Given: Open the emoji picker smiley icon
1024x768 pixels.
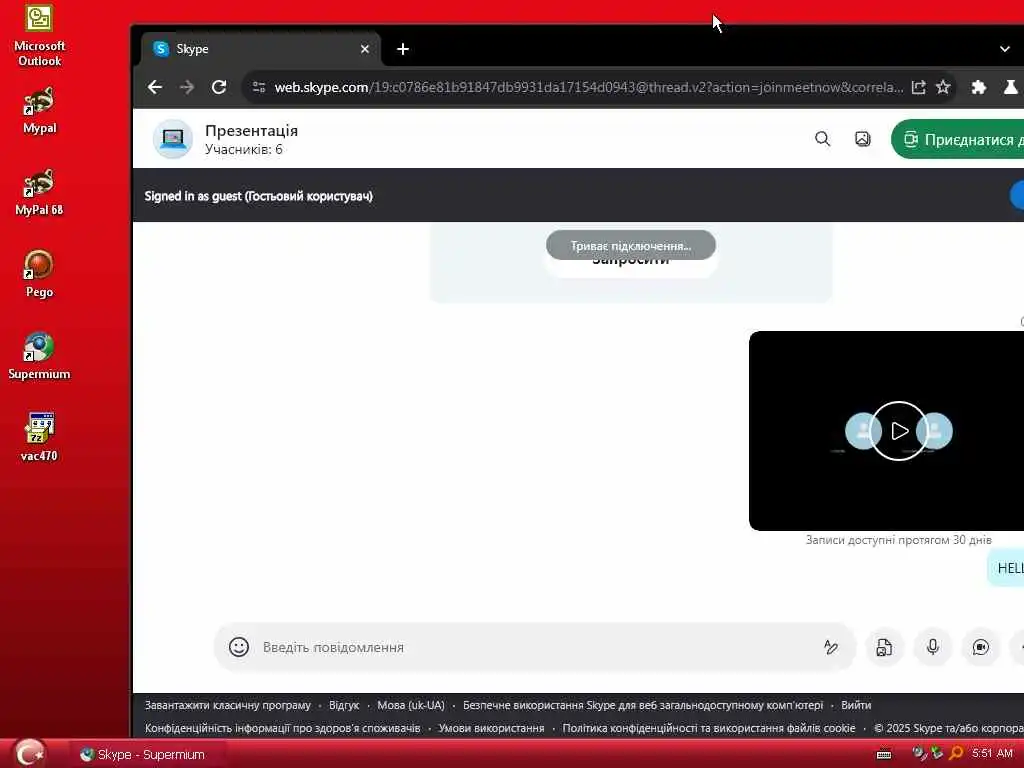Looking at the screenshot, I should pyautogui.click(x=239, y=647).
